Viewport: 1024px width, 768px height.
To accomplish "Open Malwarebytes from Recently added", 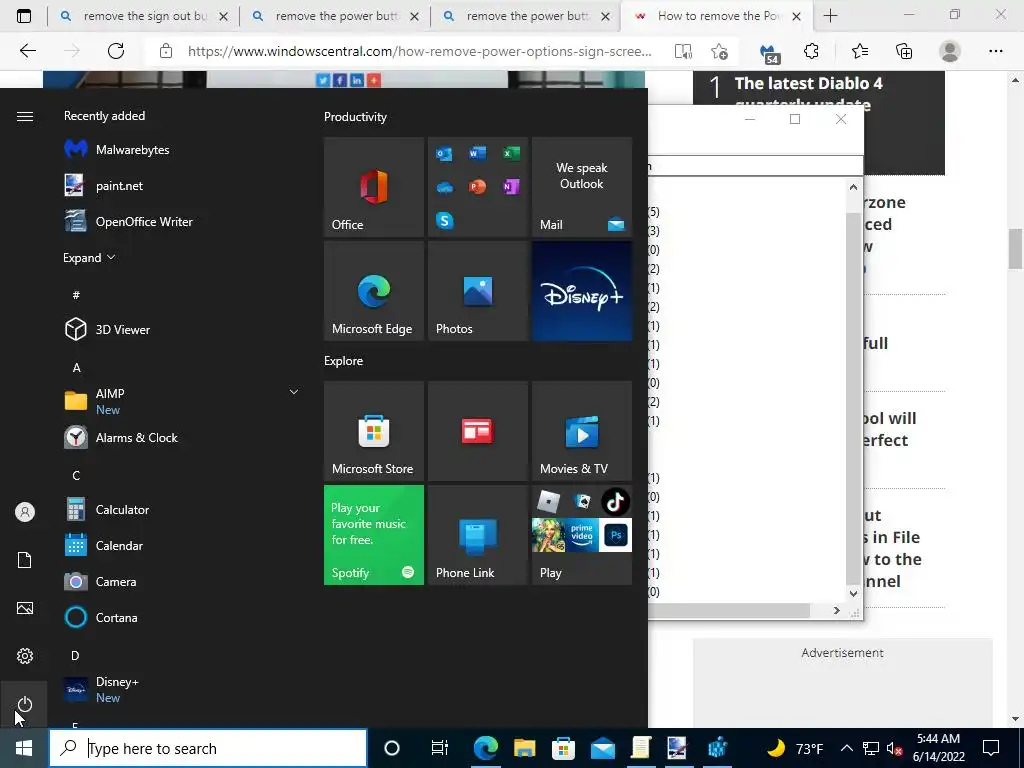I will point(118,150).
